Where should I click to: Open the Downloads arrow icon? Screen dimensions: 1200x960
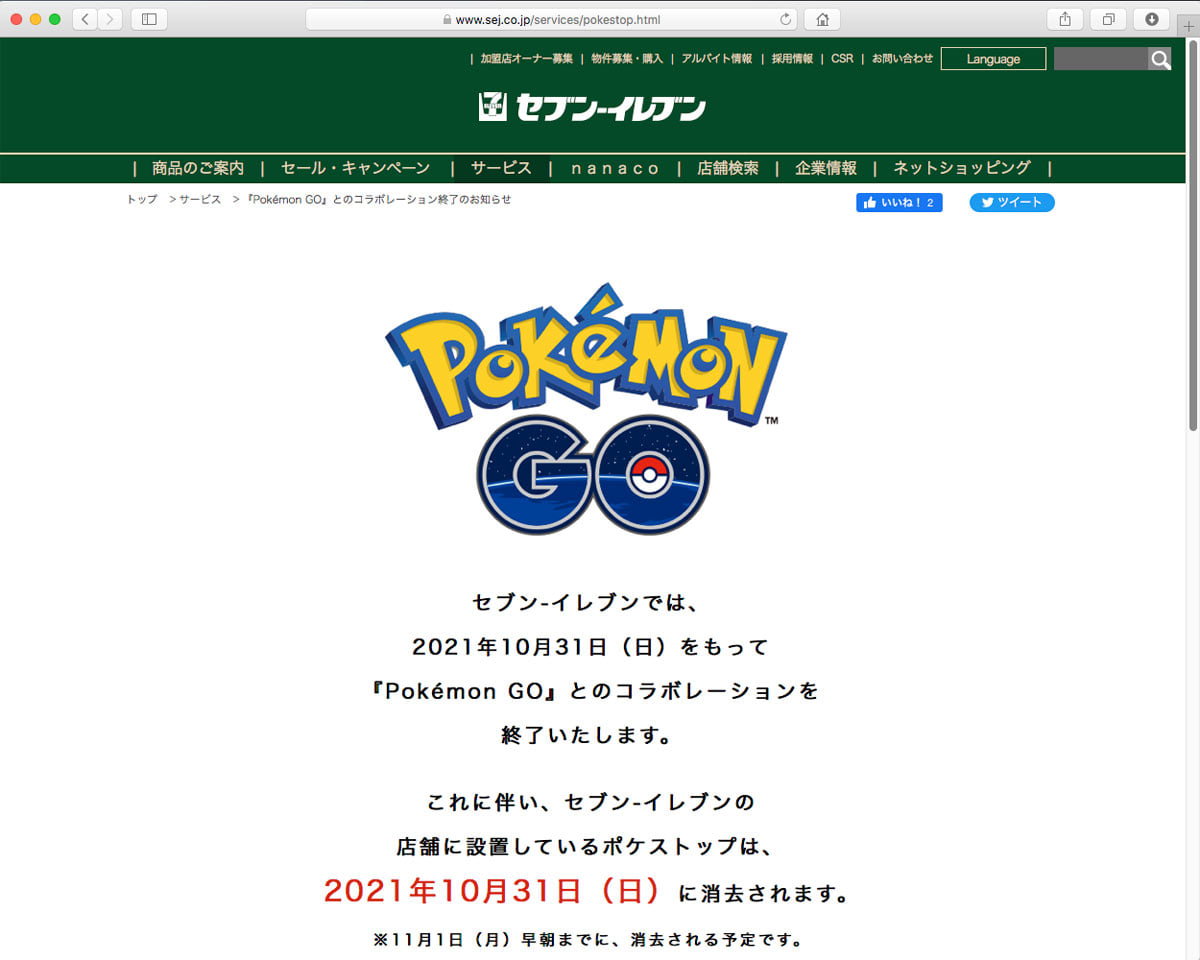click(1151, 19)
